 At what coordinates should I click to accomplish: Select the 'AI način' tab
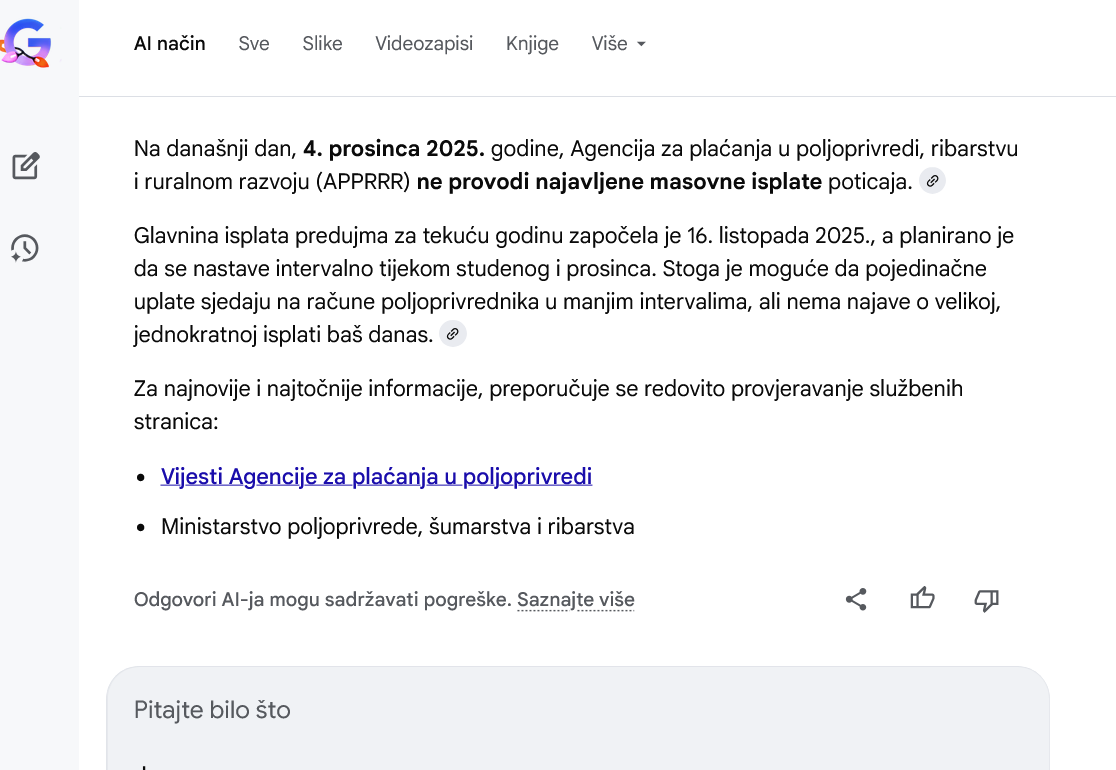click(169, 43)
